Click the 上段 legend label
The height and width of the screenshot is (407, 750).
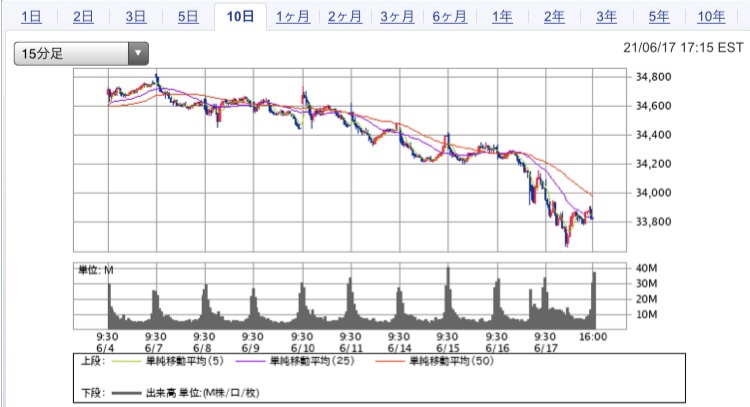93,361
